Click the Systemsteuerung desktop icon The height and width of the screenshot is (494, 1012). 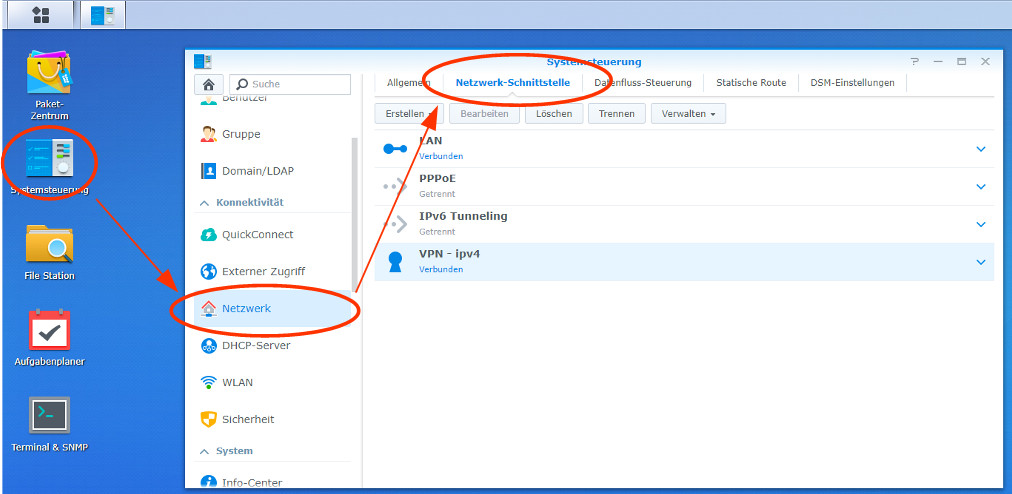[49, 160]
